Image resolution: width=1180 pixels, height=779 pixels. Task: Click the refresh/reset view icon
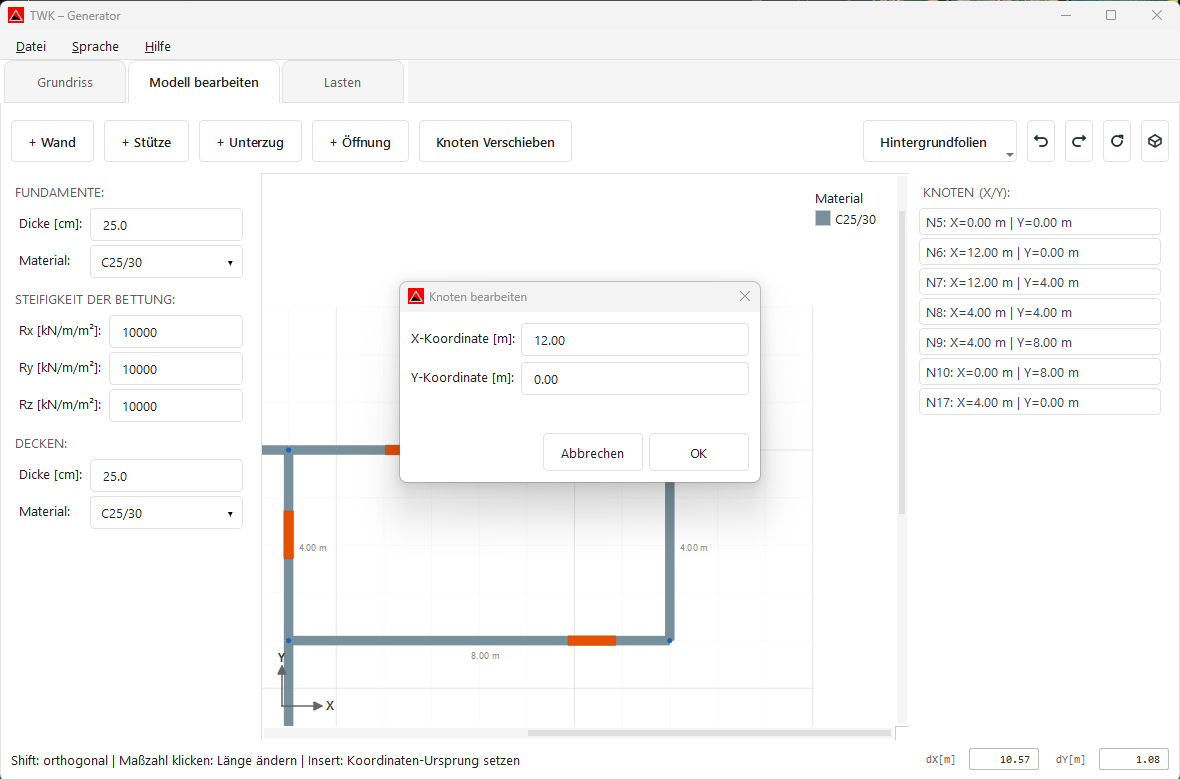(1117, 141)
